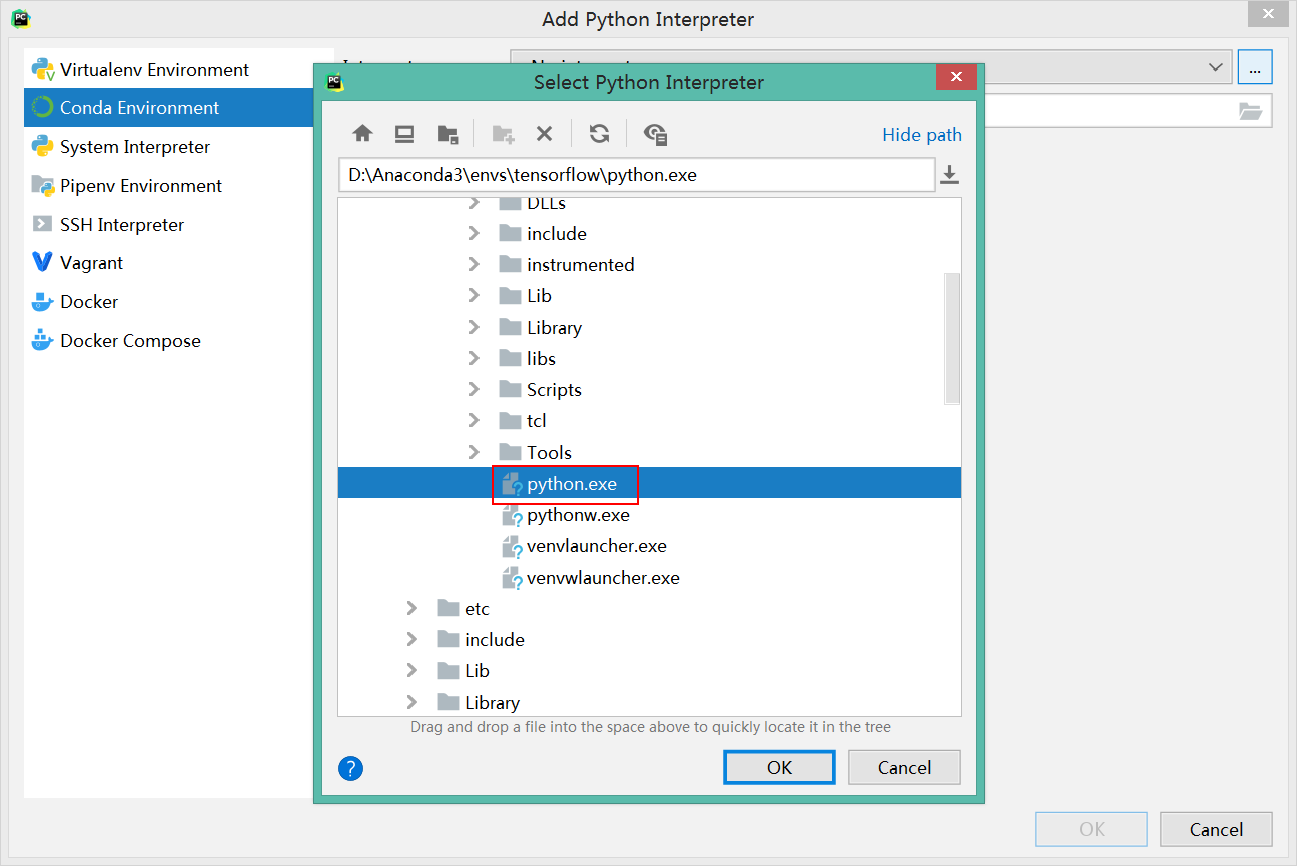Click the greyed OK in Add Python Interpreter
This screenshot has height=866, width=1297.
(x=1092, y=829)
